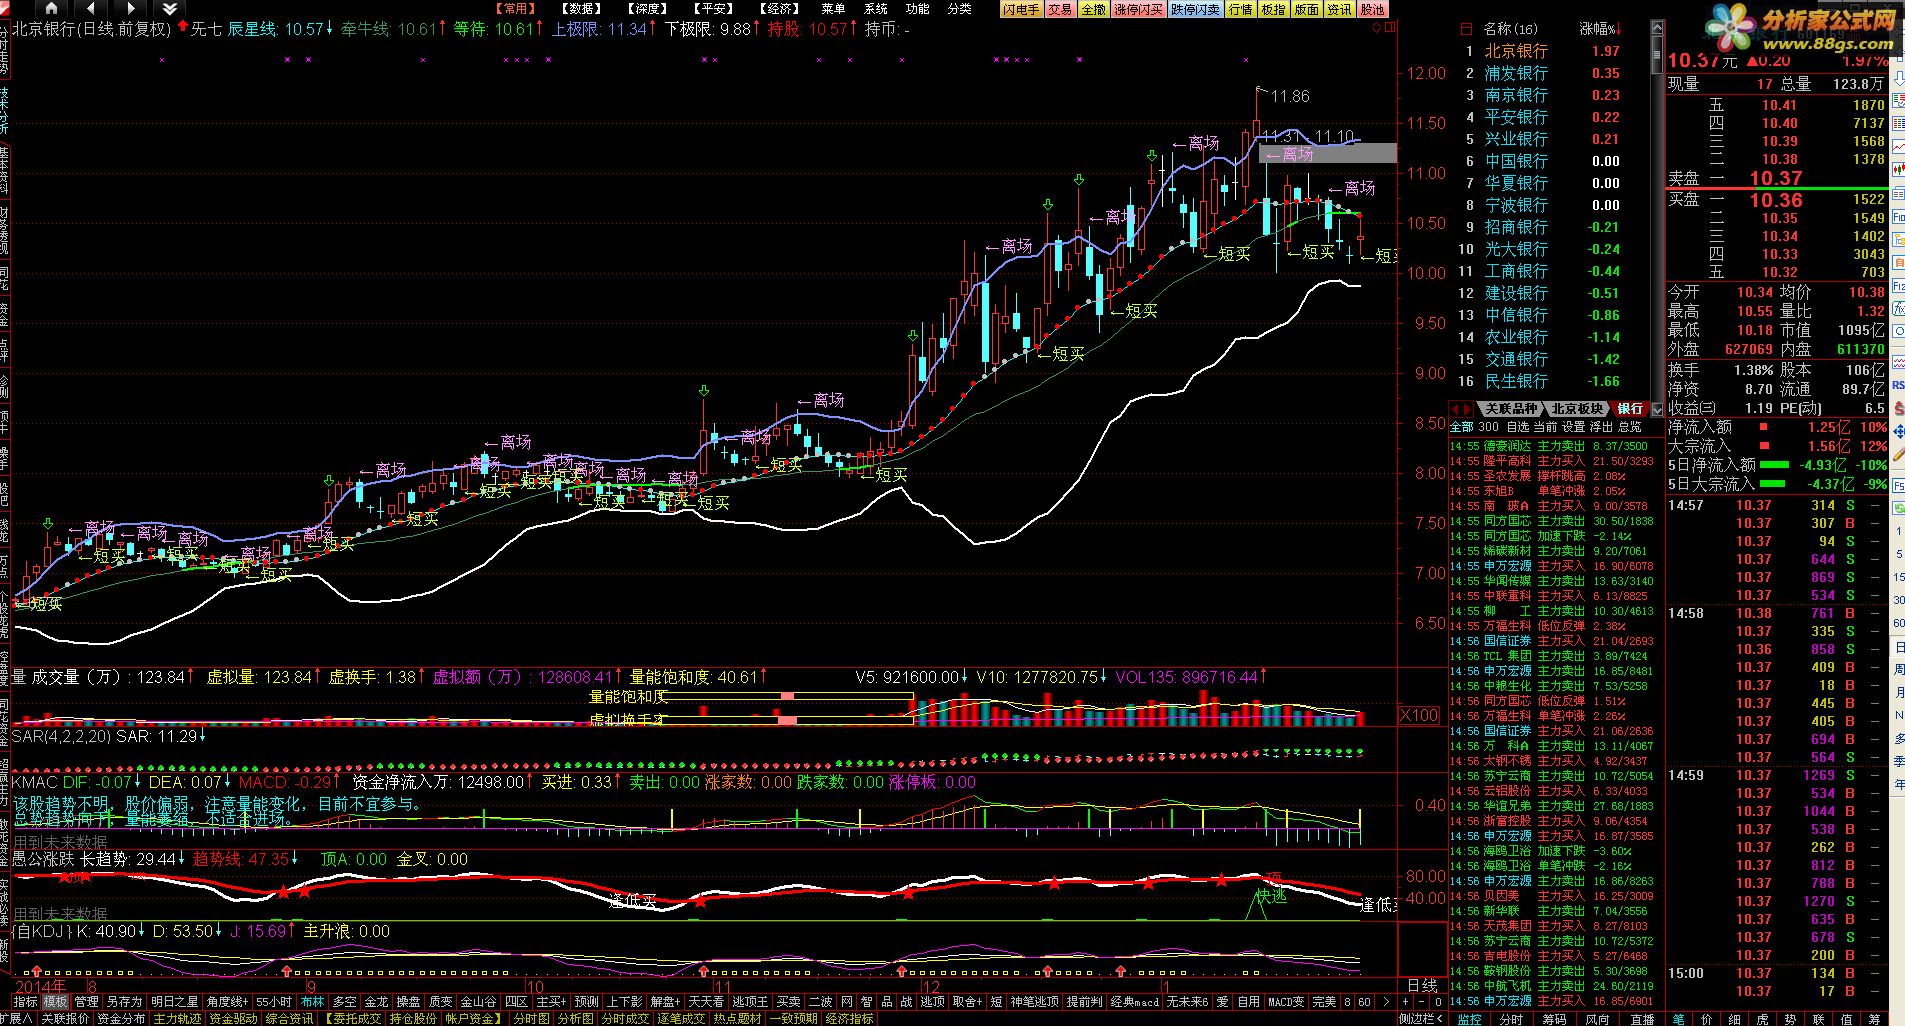This screenshot has width=1905, height=1026.
Task: Select 当前 filter in news feed
Action: coord(1545,427)
